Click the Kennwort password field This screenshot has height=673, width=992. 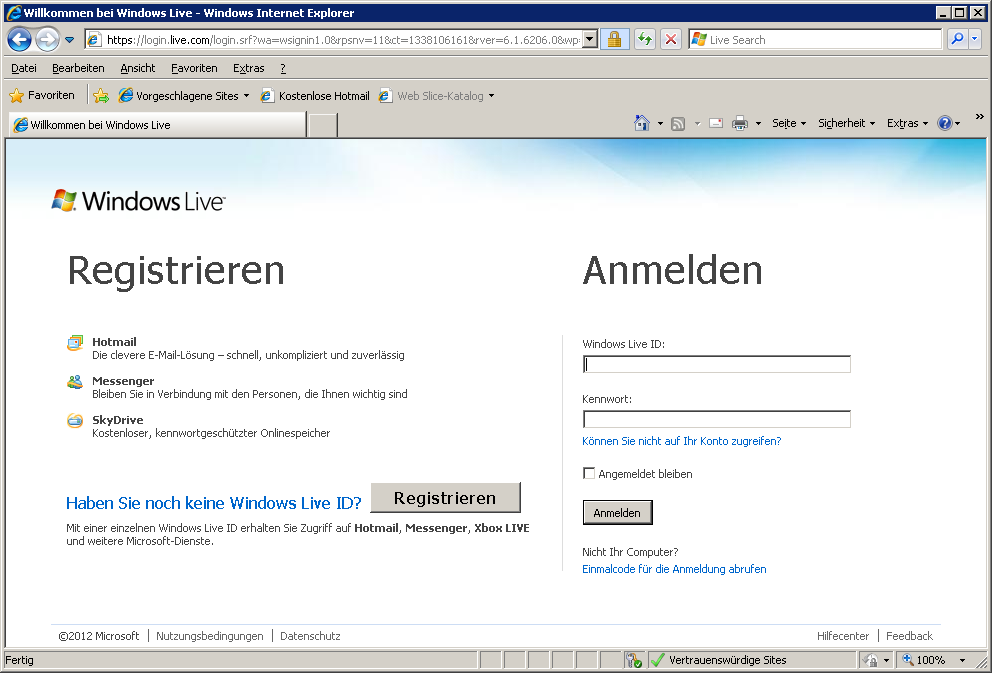click(717, 419)
